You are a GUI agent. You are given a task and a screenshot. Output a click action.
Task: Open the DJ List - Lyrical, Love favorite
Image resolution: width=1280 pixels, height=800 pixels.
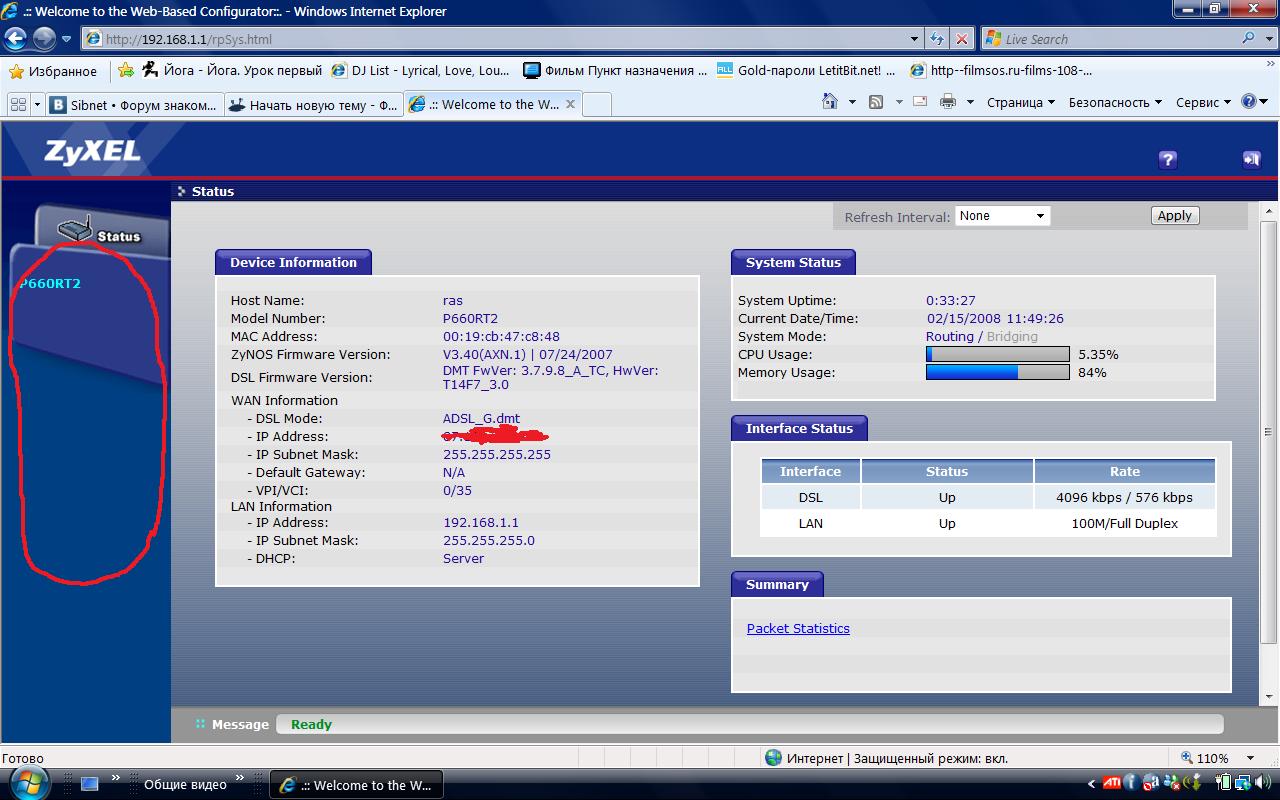[420, 71]
